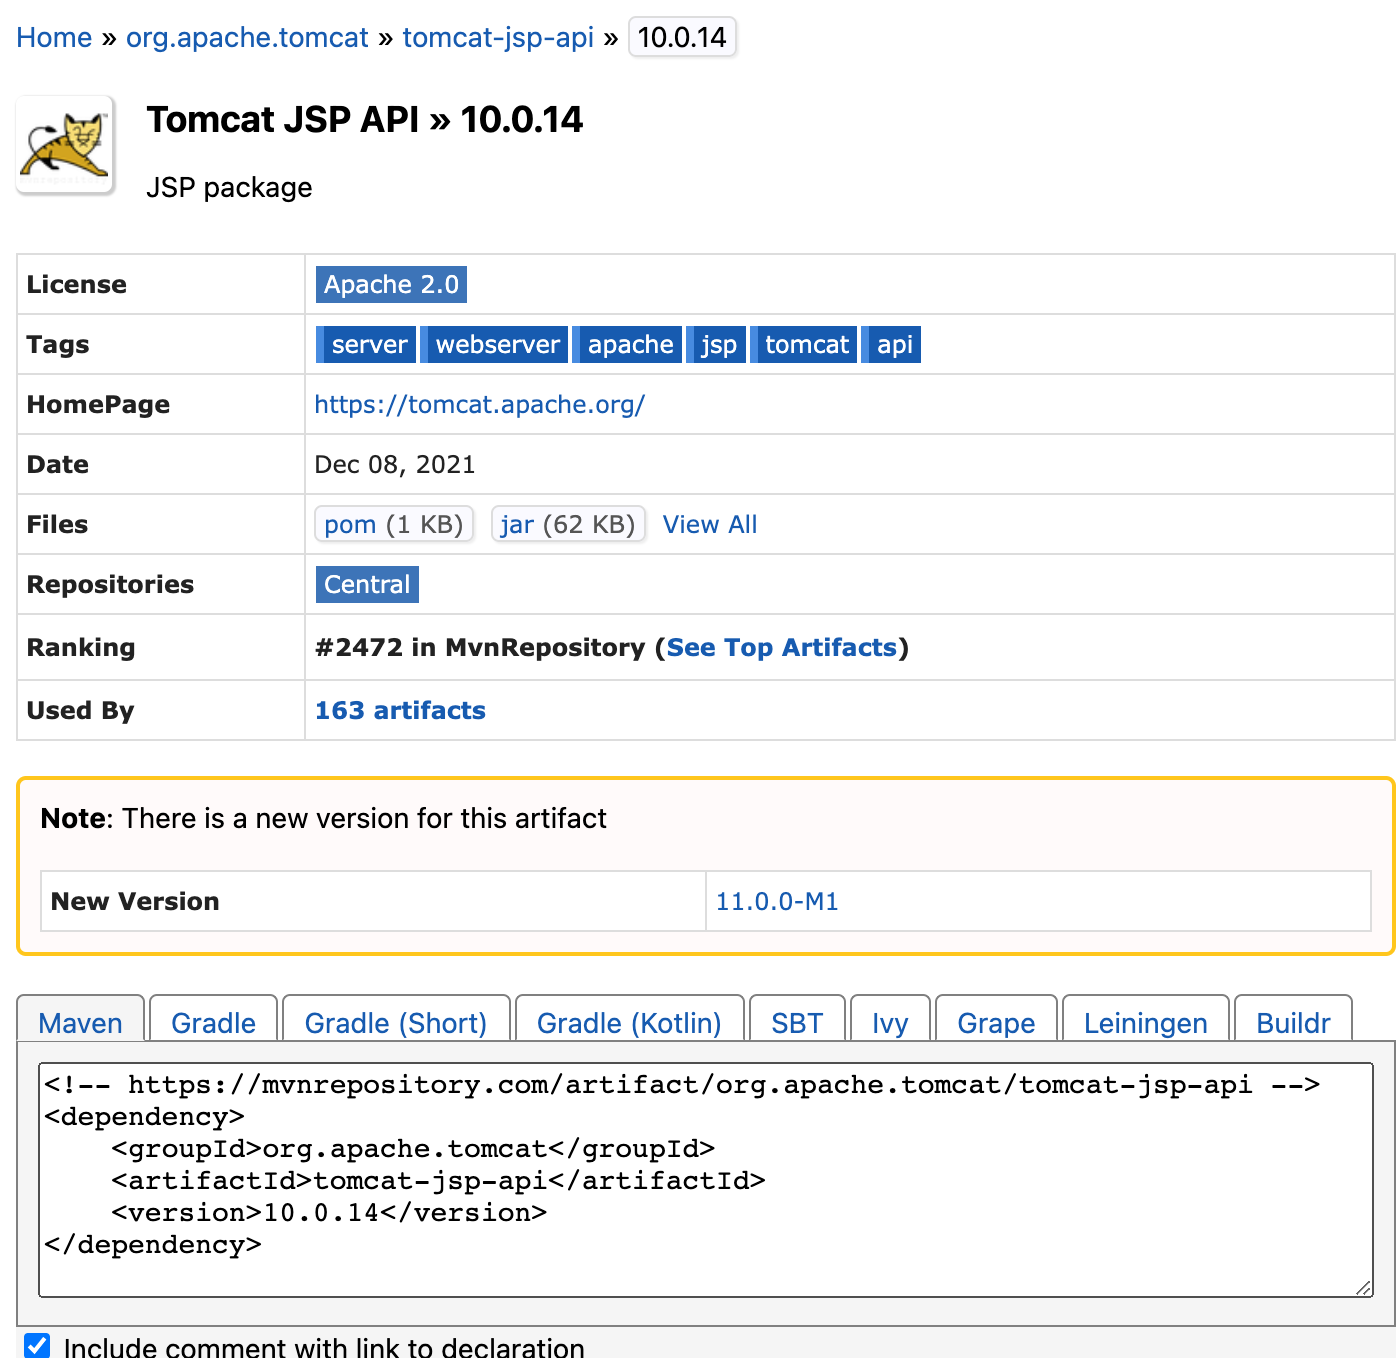Click the Dec 08, 2021 date value

395,464
